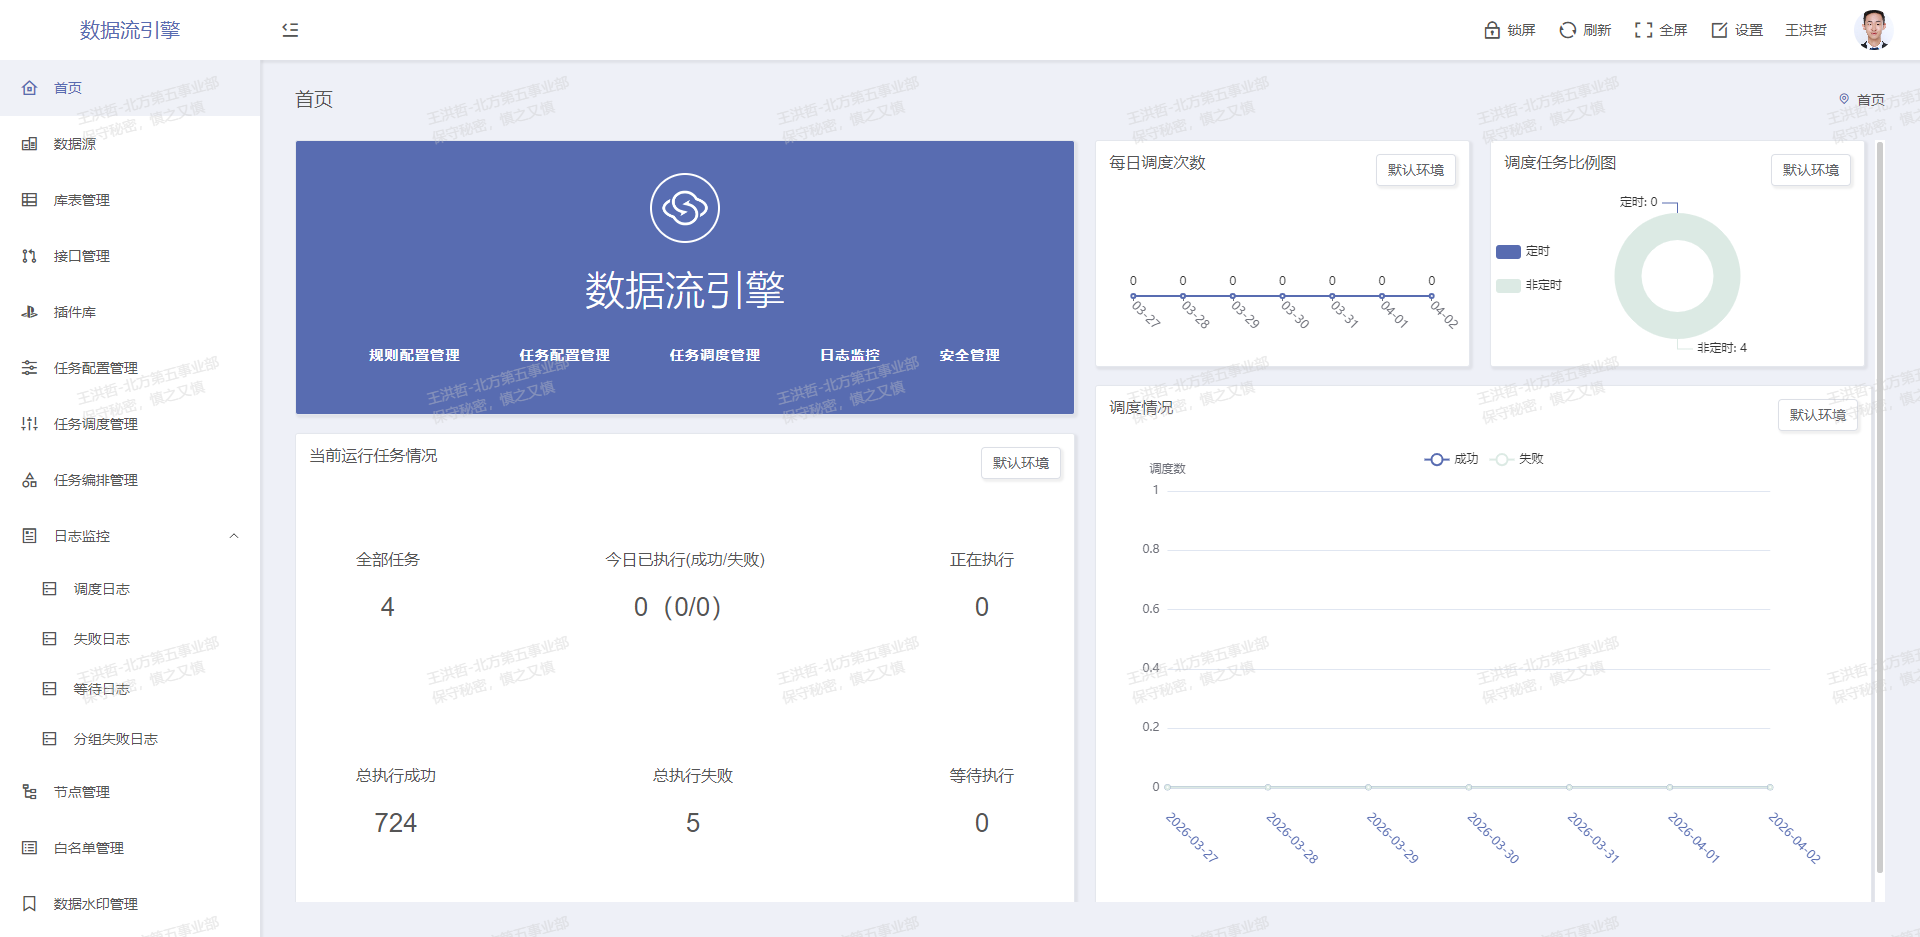The width and height of the screenshot is (1920, 937).
Task: Click the 非定时 legend color swatch
Action: tap(1508, 286)
